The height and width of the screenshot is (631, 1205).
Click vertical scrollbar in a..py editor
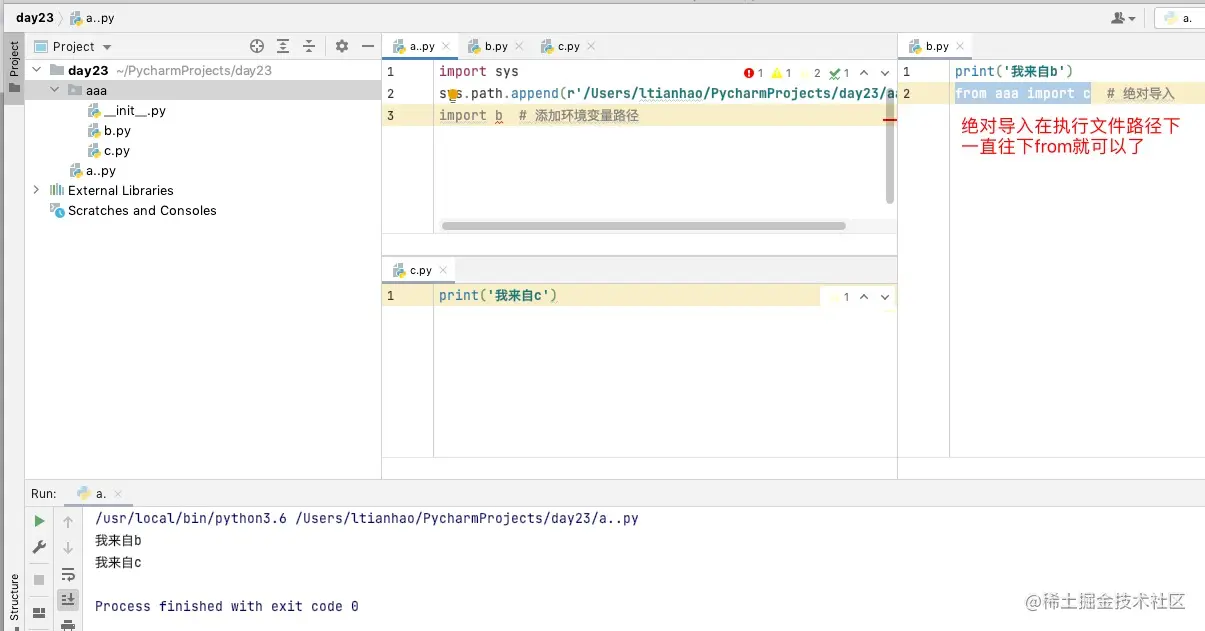(890, 147)
